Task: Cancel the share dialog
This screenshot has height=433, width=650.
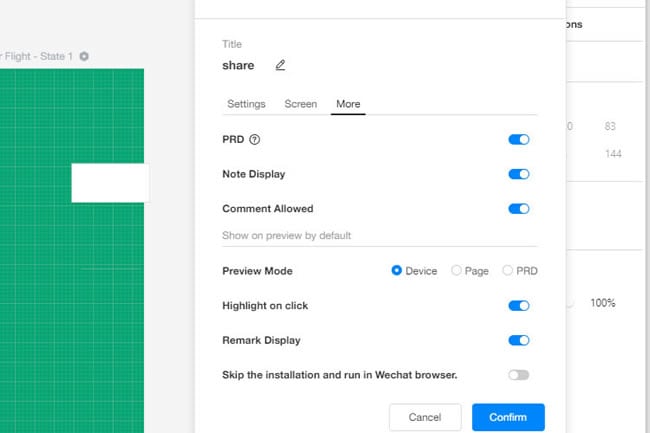Action: click(x=425, y=417)
